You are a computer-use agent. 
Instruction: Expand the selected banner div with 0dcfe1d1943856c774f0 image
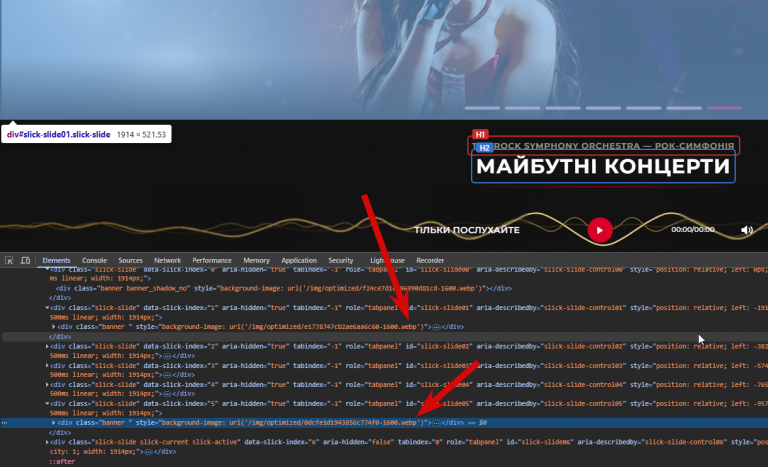tap(54, 422)
